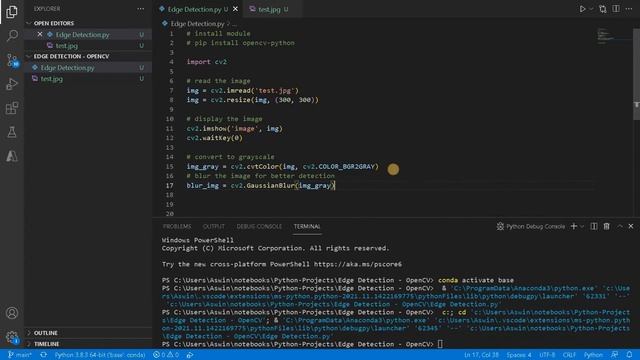Select Python language mode in status bar
640x360 pixels.
(593, 355)
